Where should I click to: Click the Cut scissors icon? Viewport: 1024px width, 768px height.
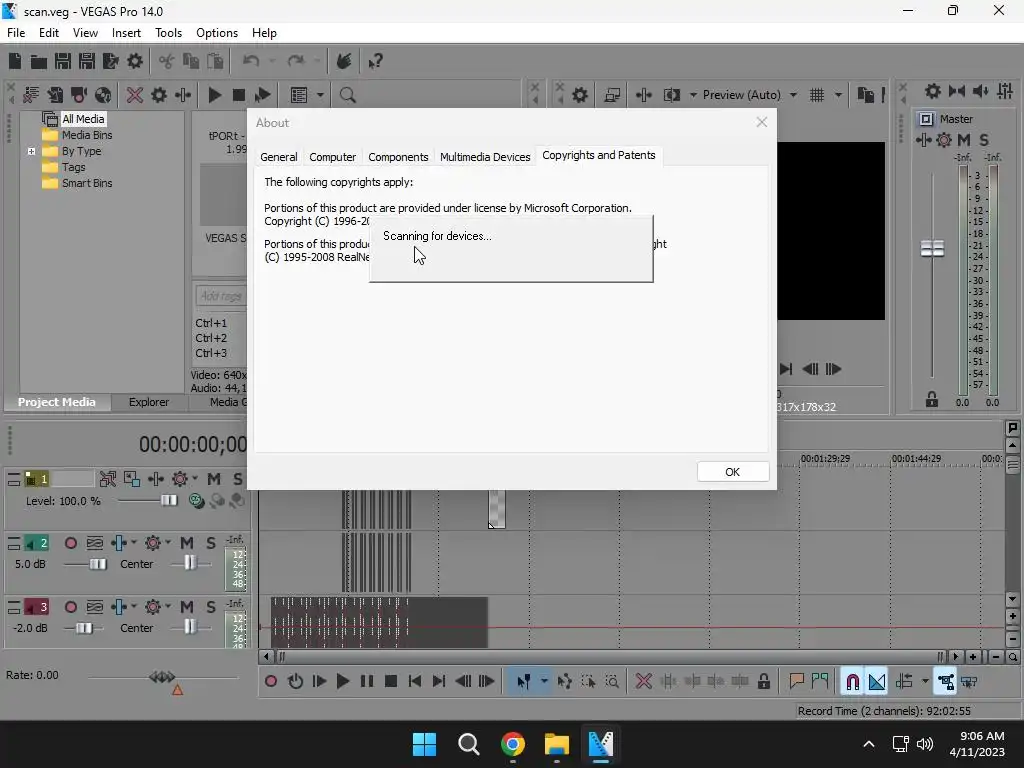coord(167,61)
